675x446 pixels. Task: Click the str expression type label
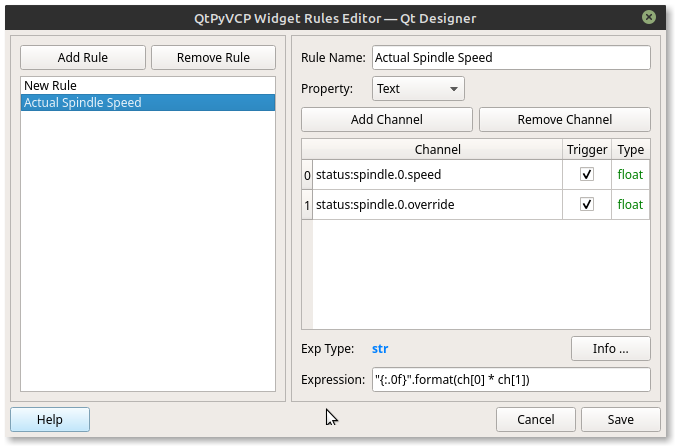[380, 349]
